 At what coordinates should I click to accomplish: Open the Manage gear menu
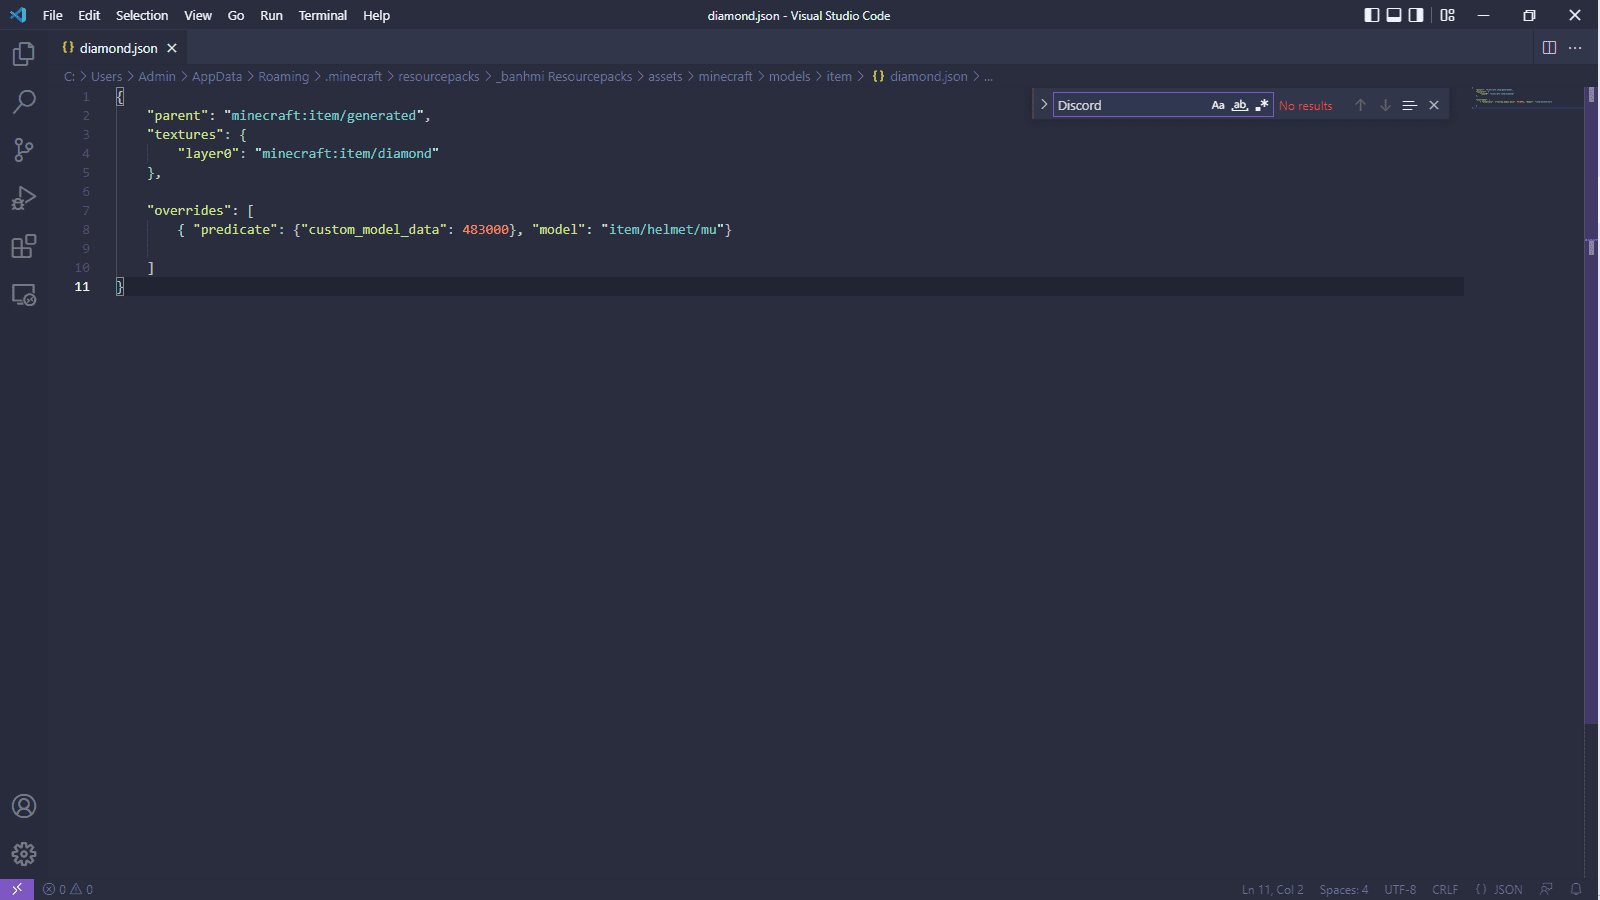(24, 854)
